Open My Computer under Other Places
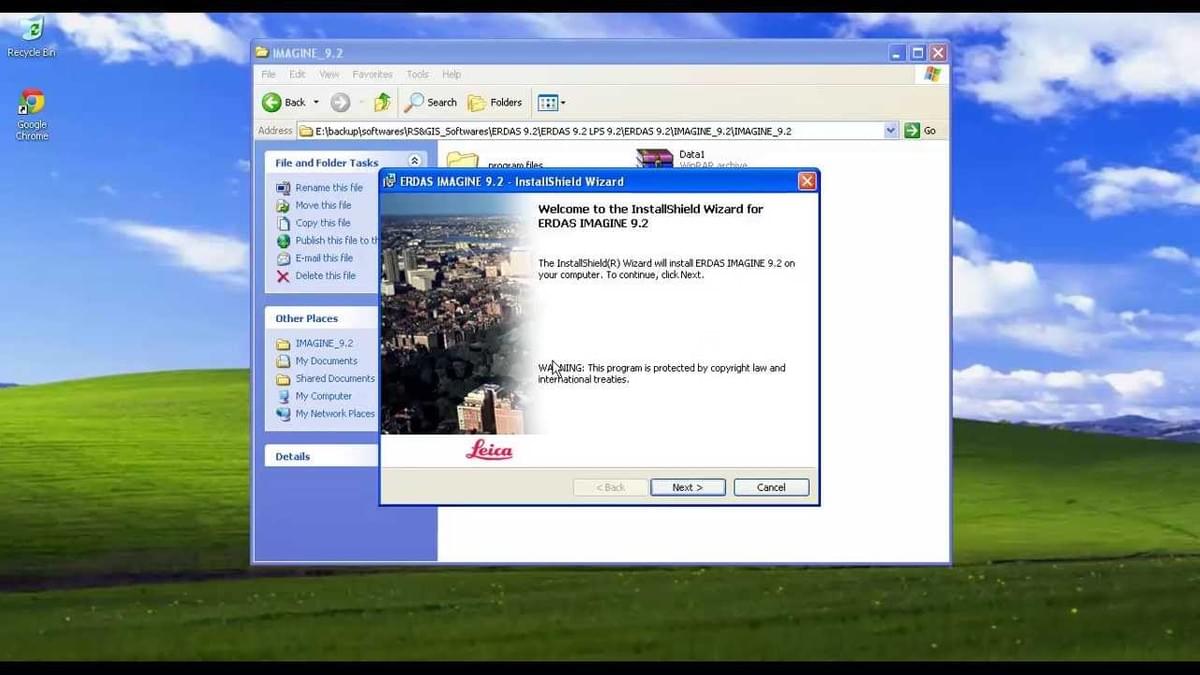Screen dimensions: 1200x675 323,396
